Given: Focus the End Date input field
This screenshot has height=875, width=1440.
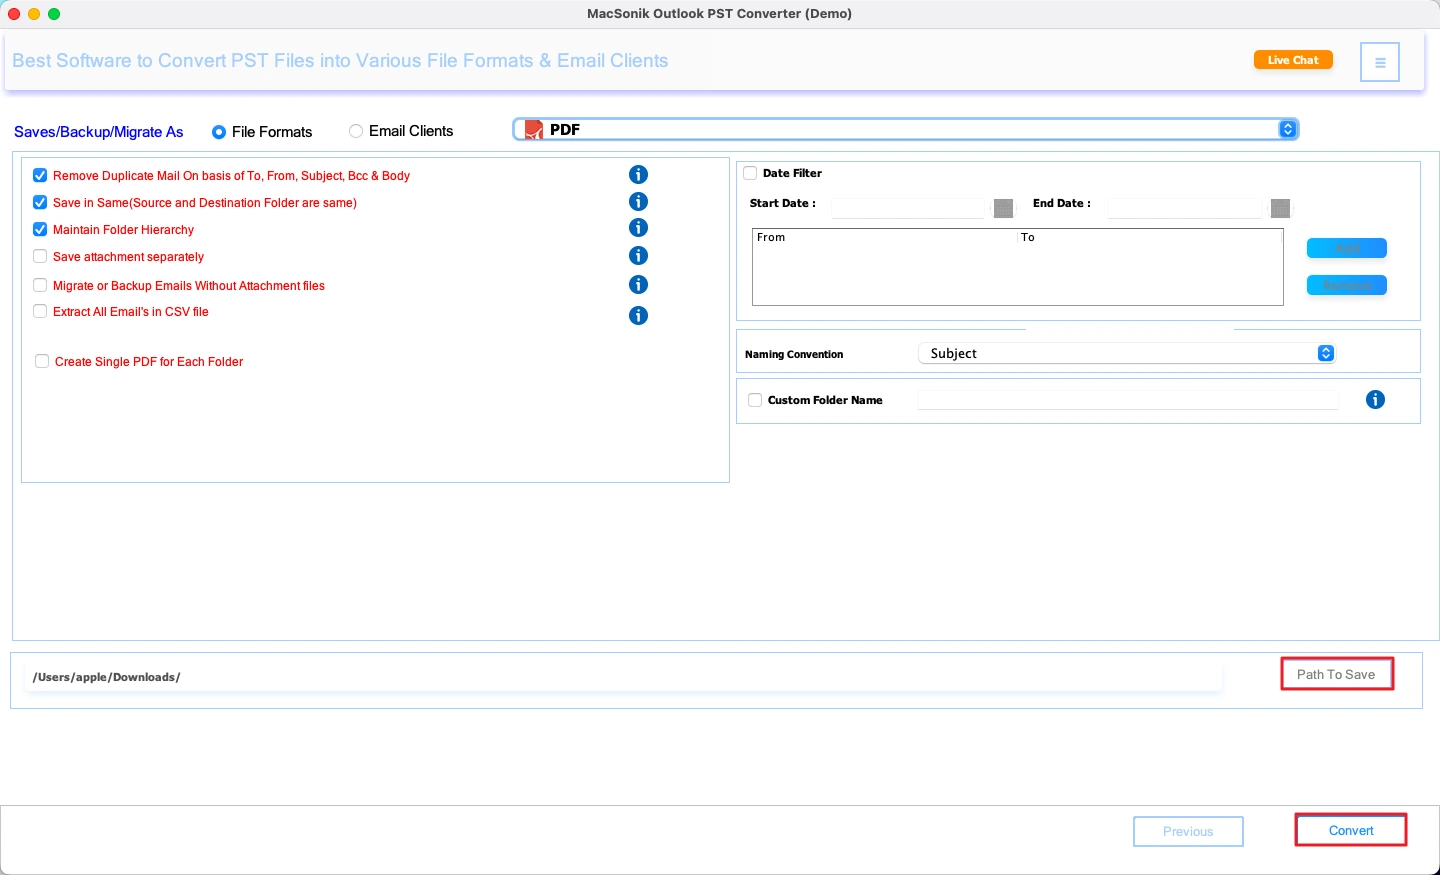Looking at the screenshot, I should (1185, 208).
